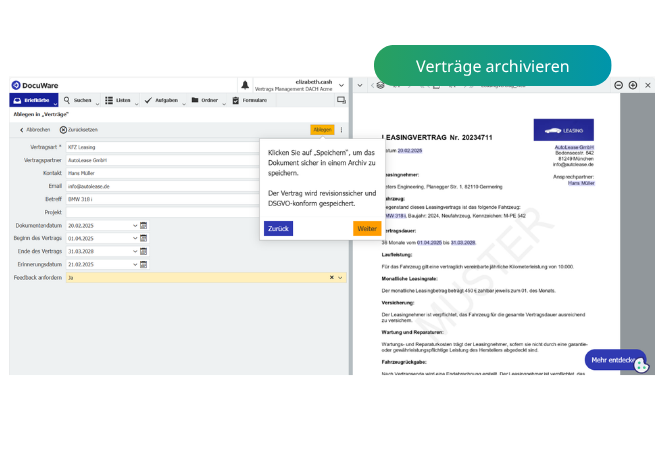Click the Mehr entdecken button
The width and height of the screenshot is (666, 450).
tap(615, 360)
